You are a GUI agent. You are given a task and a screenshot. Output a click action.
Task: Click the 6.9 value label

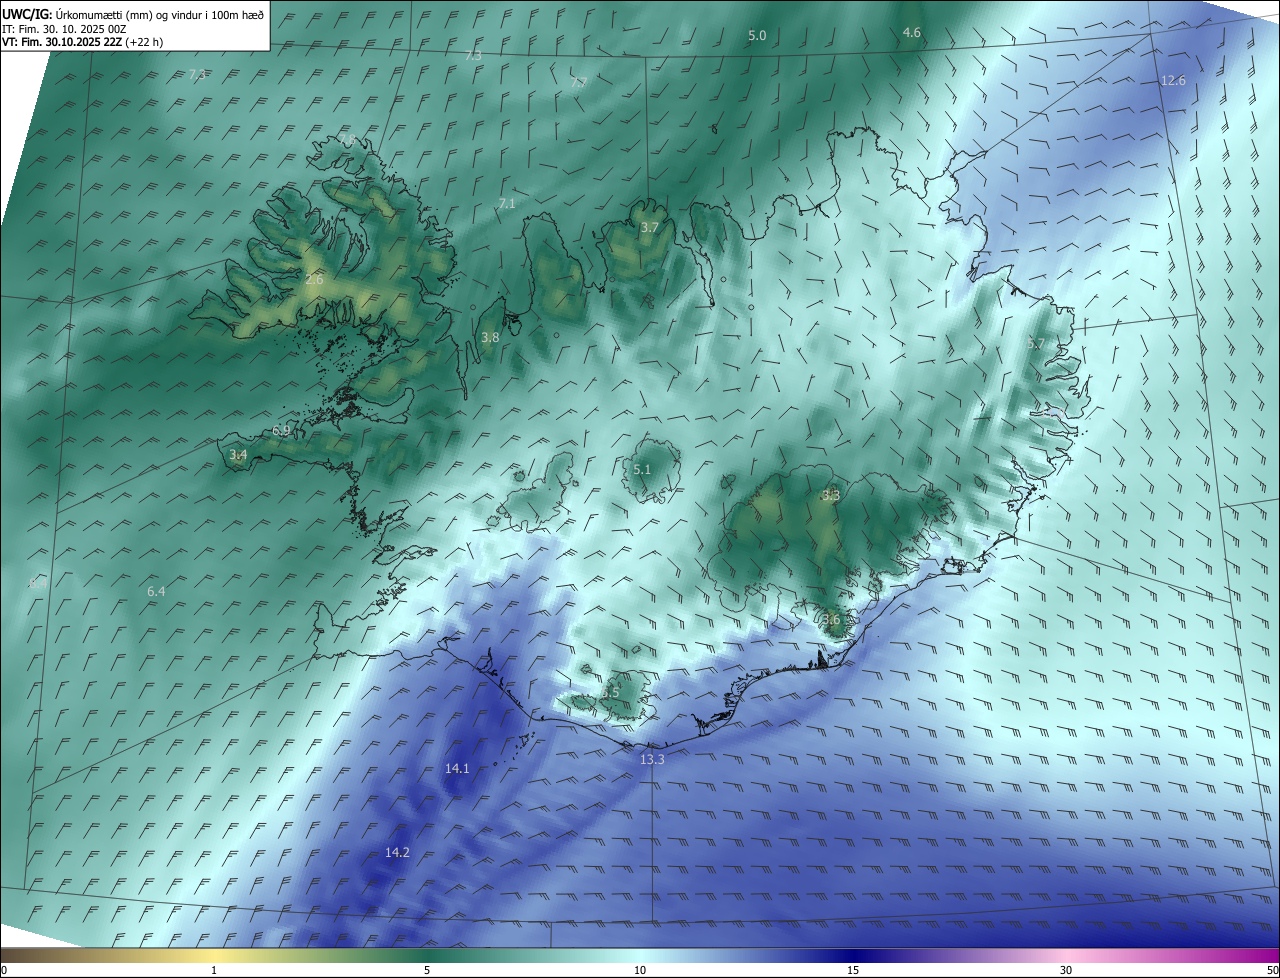click(281, 430)
